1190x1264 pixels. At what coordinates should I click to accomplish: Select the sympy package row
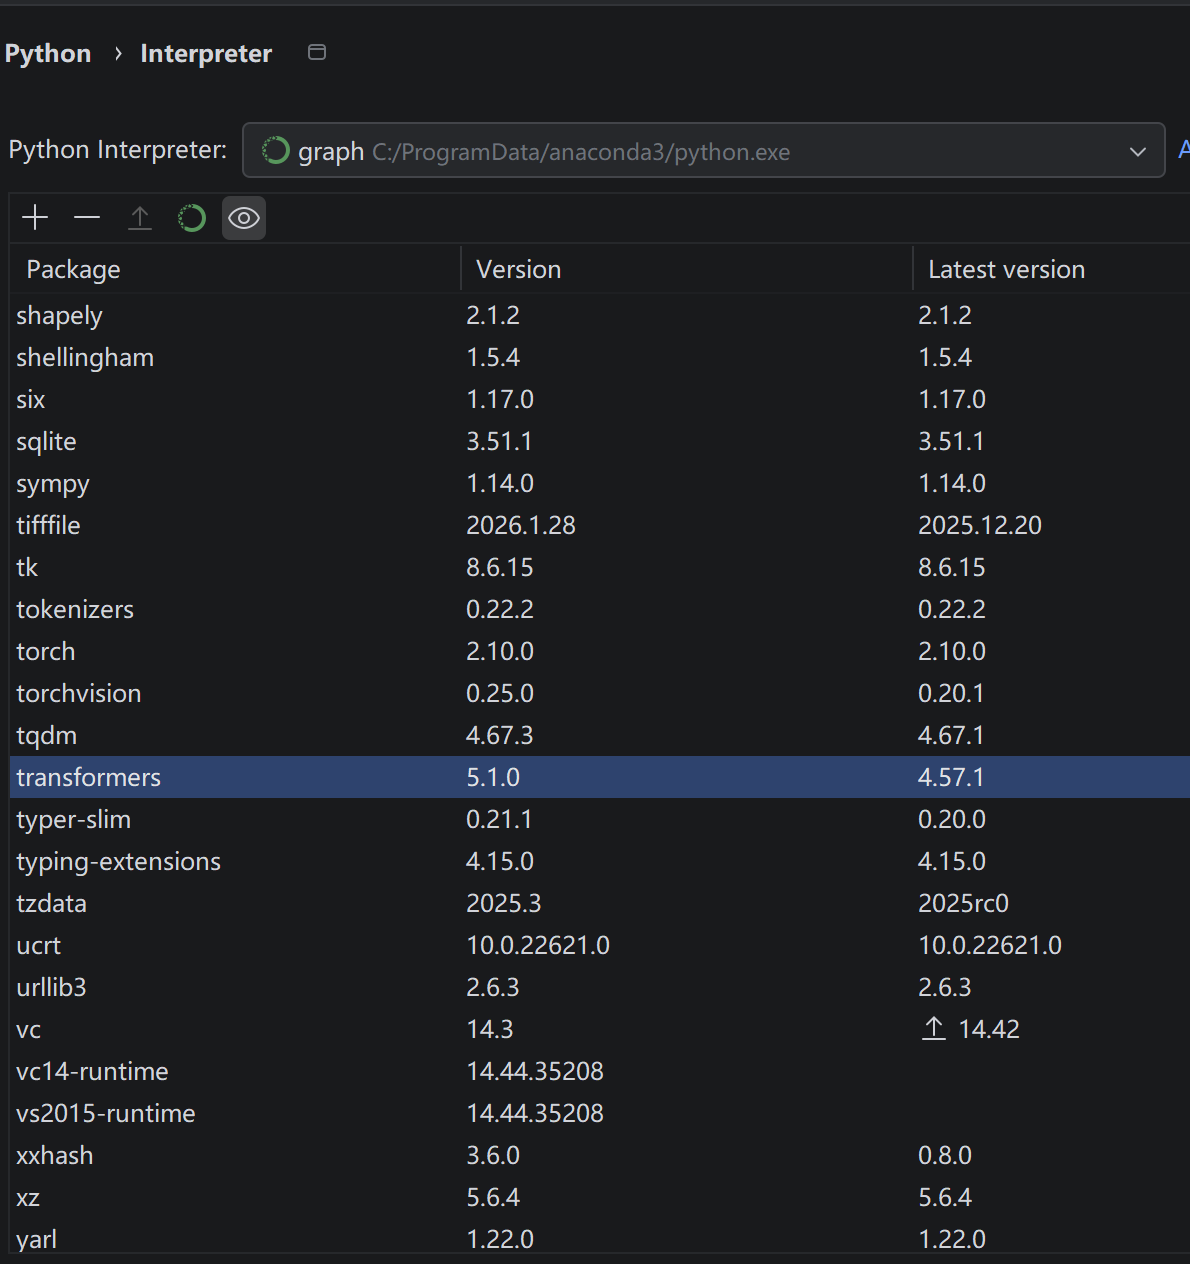click(599, 483)
